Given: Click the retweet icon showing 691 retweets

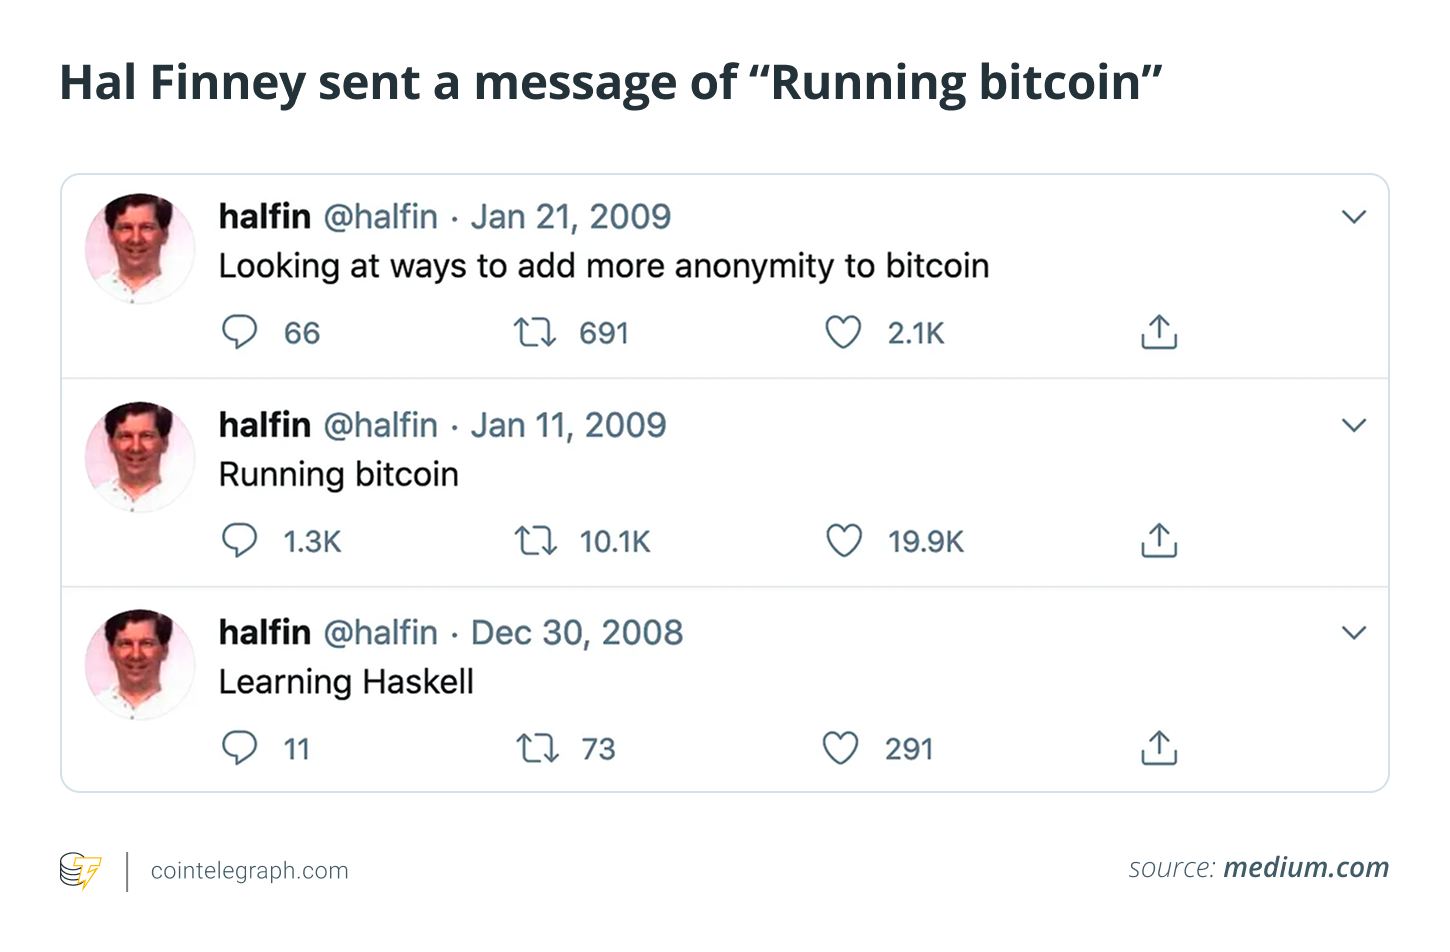Looking at the screenshot, I should click(536, 332).
